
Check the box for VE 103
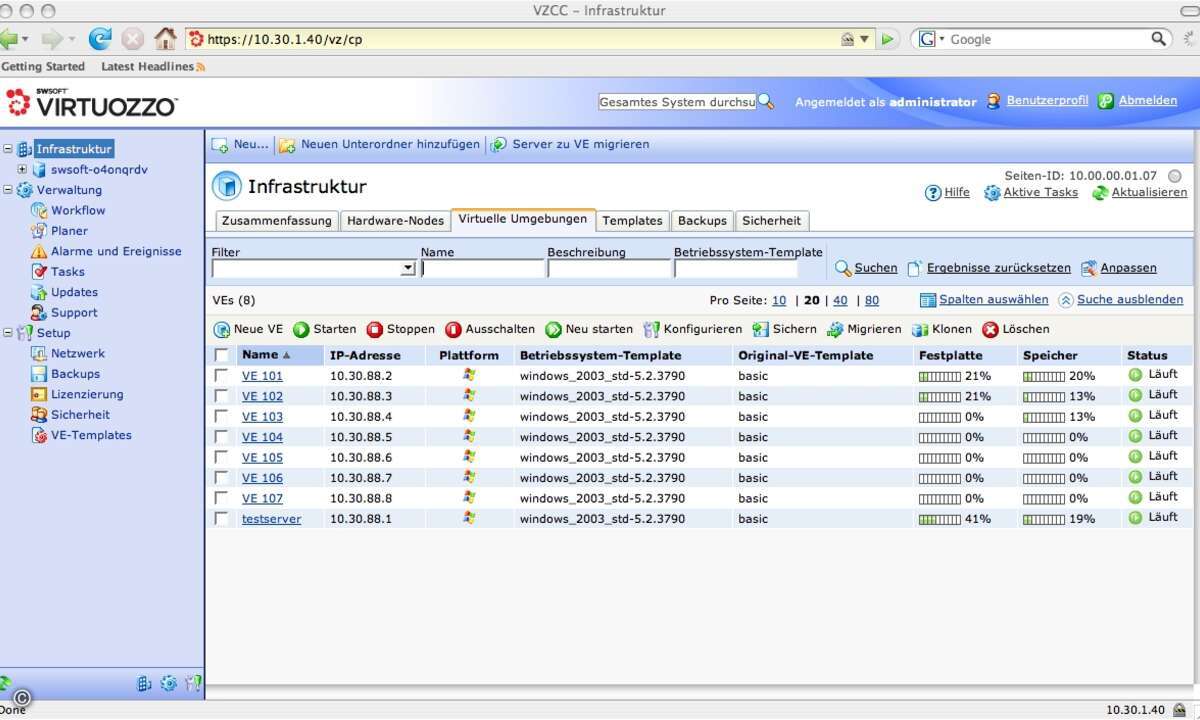pos(222,416)
